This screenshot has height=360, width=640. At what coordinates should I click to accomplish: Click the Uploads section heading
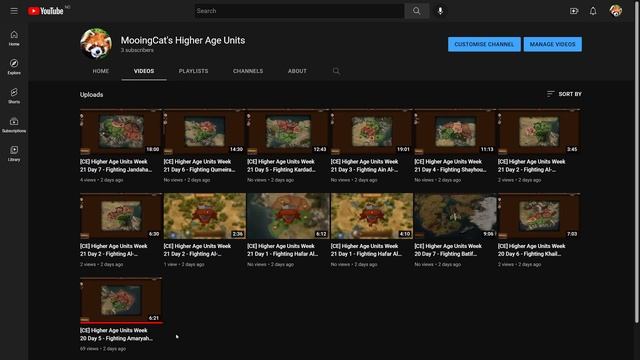click(x=91, y=95)
